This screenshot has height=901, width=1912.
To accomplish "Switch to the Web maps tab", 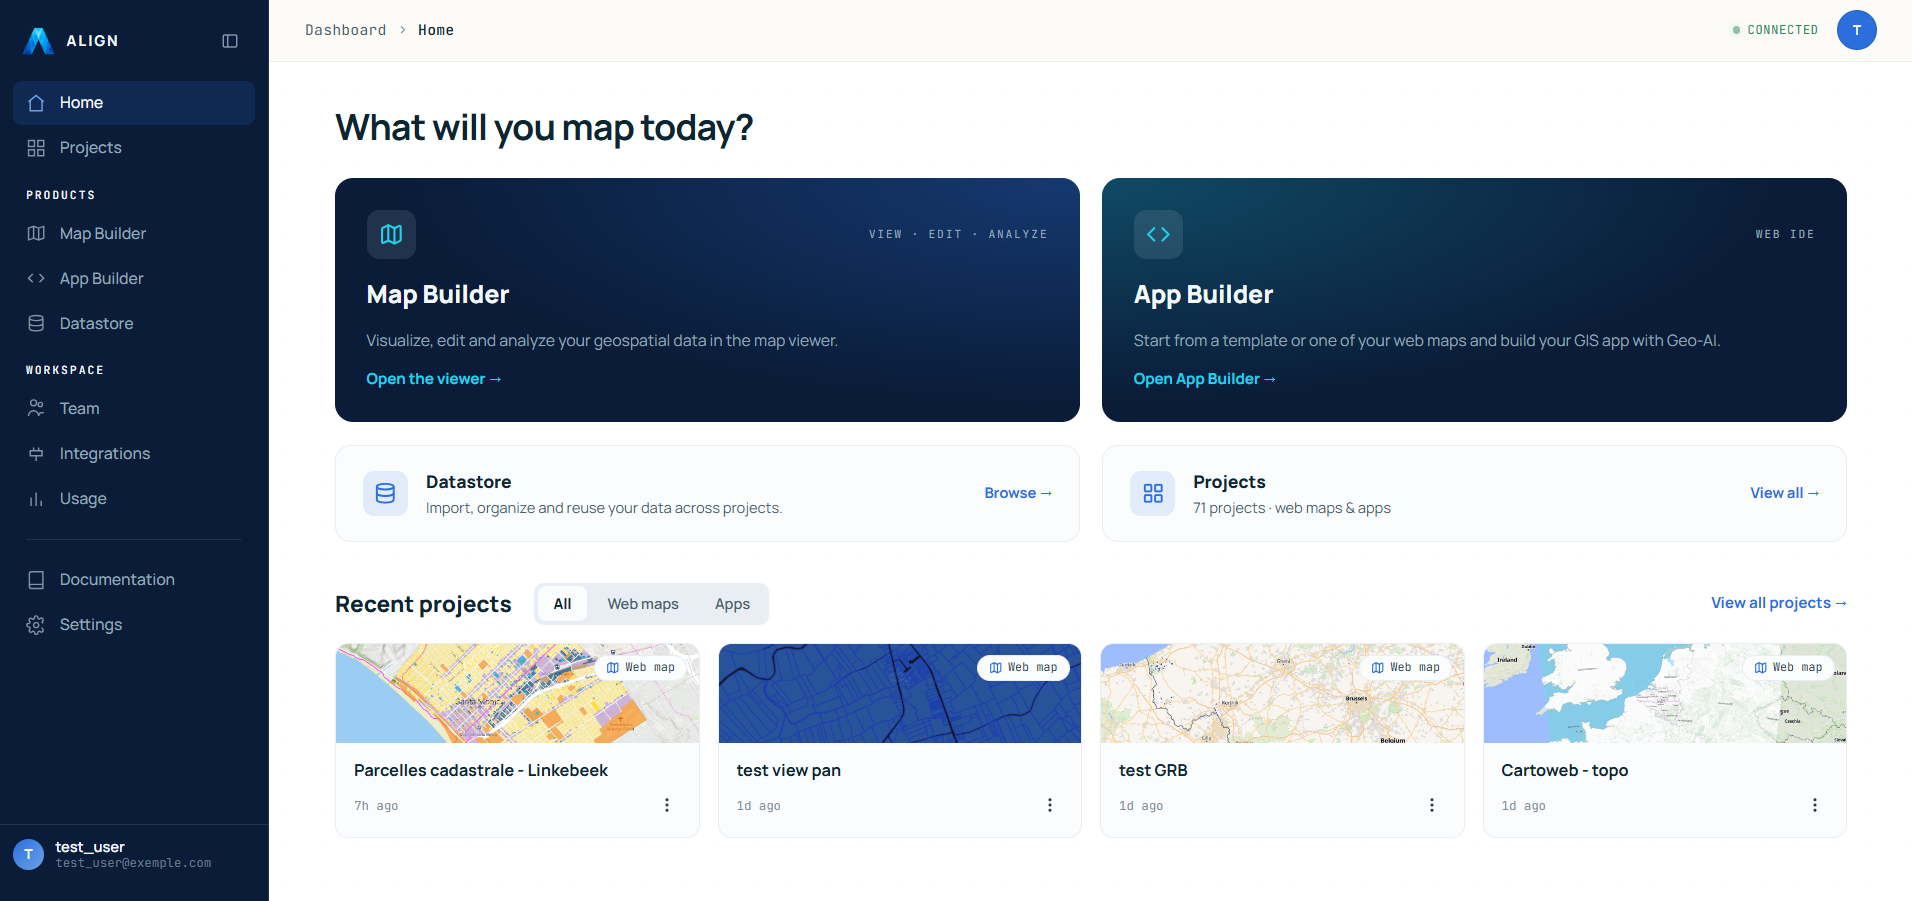I will click(643, 604).
